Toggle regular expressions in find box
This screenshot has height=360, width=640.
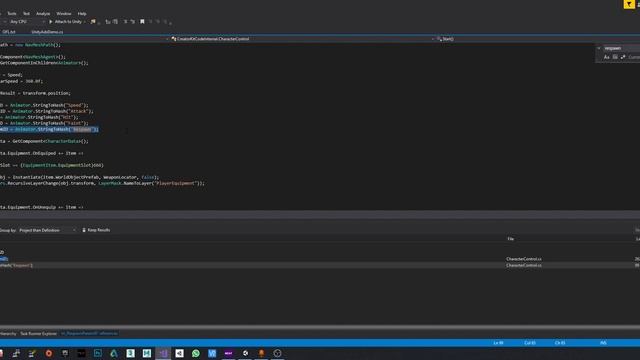(x=623, y=57)
